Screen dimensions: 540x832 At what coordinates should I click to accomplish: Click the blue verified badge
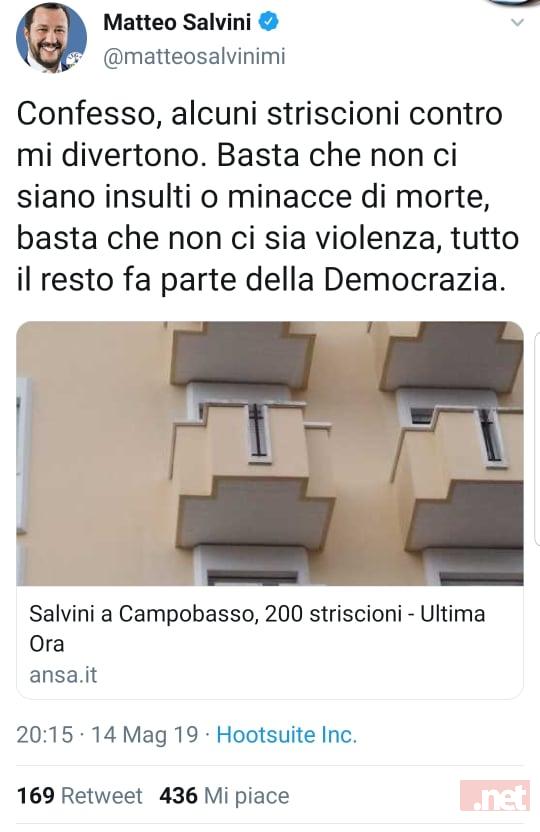(x=268, y=22)
